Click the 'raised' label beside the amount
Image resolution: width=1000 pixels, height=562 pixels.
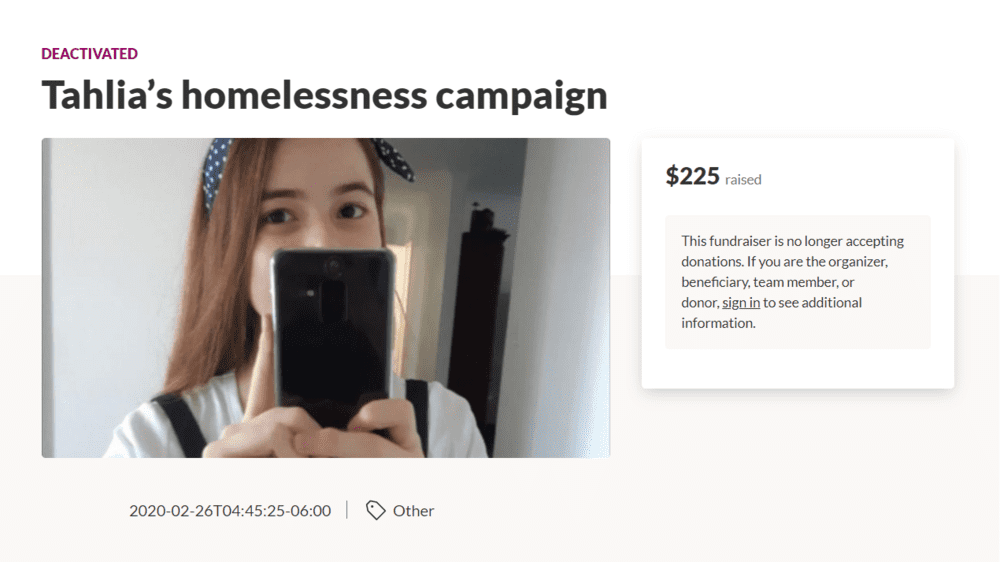pyautogui.click(x=743, y=180)
